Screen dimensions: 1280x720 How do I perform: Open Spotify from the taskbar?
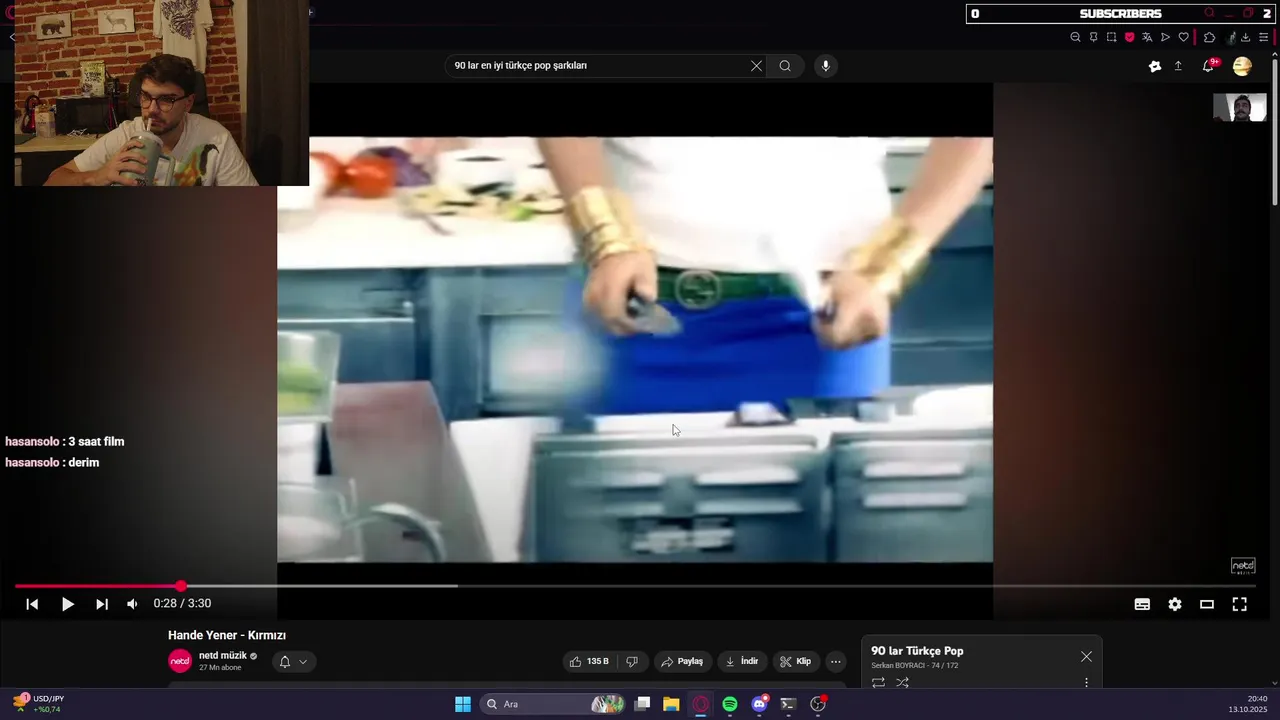pyautogui.click(x=730, y=704)
